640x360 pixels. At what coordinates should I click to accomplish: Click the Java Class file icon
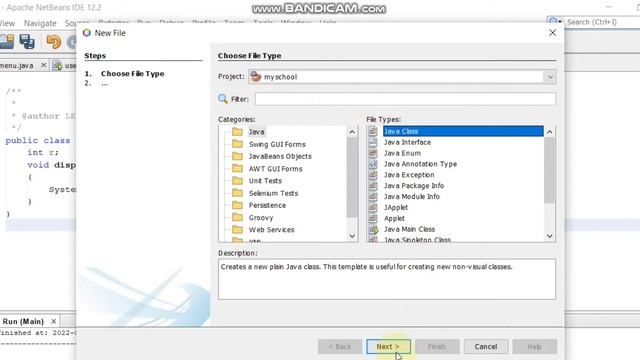tap(373, 131)
